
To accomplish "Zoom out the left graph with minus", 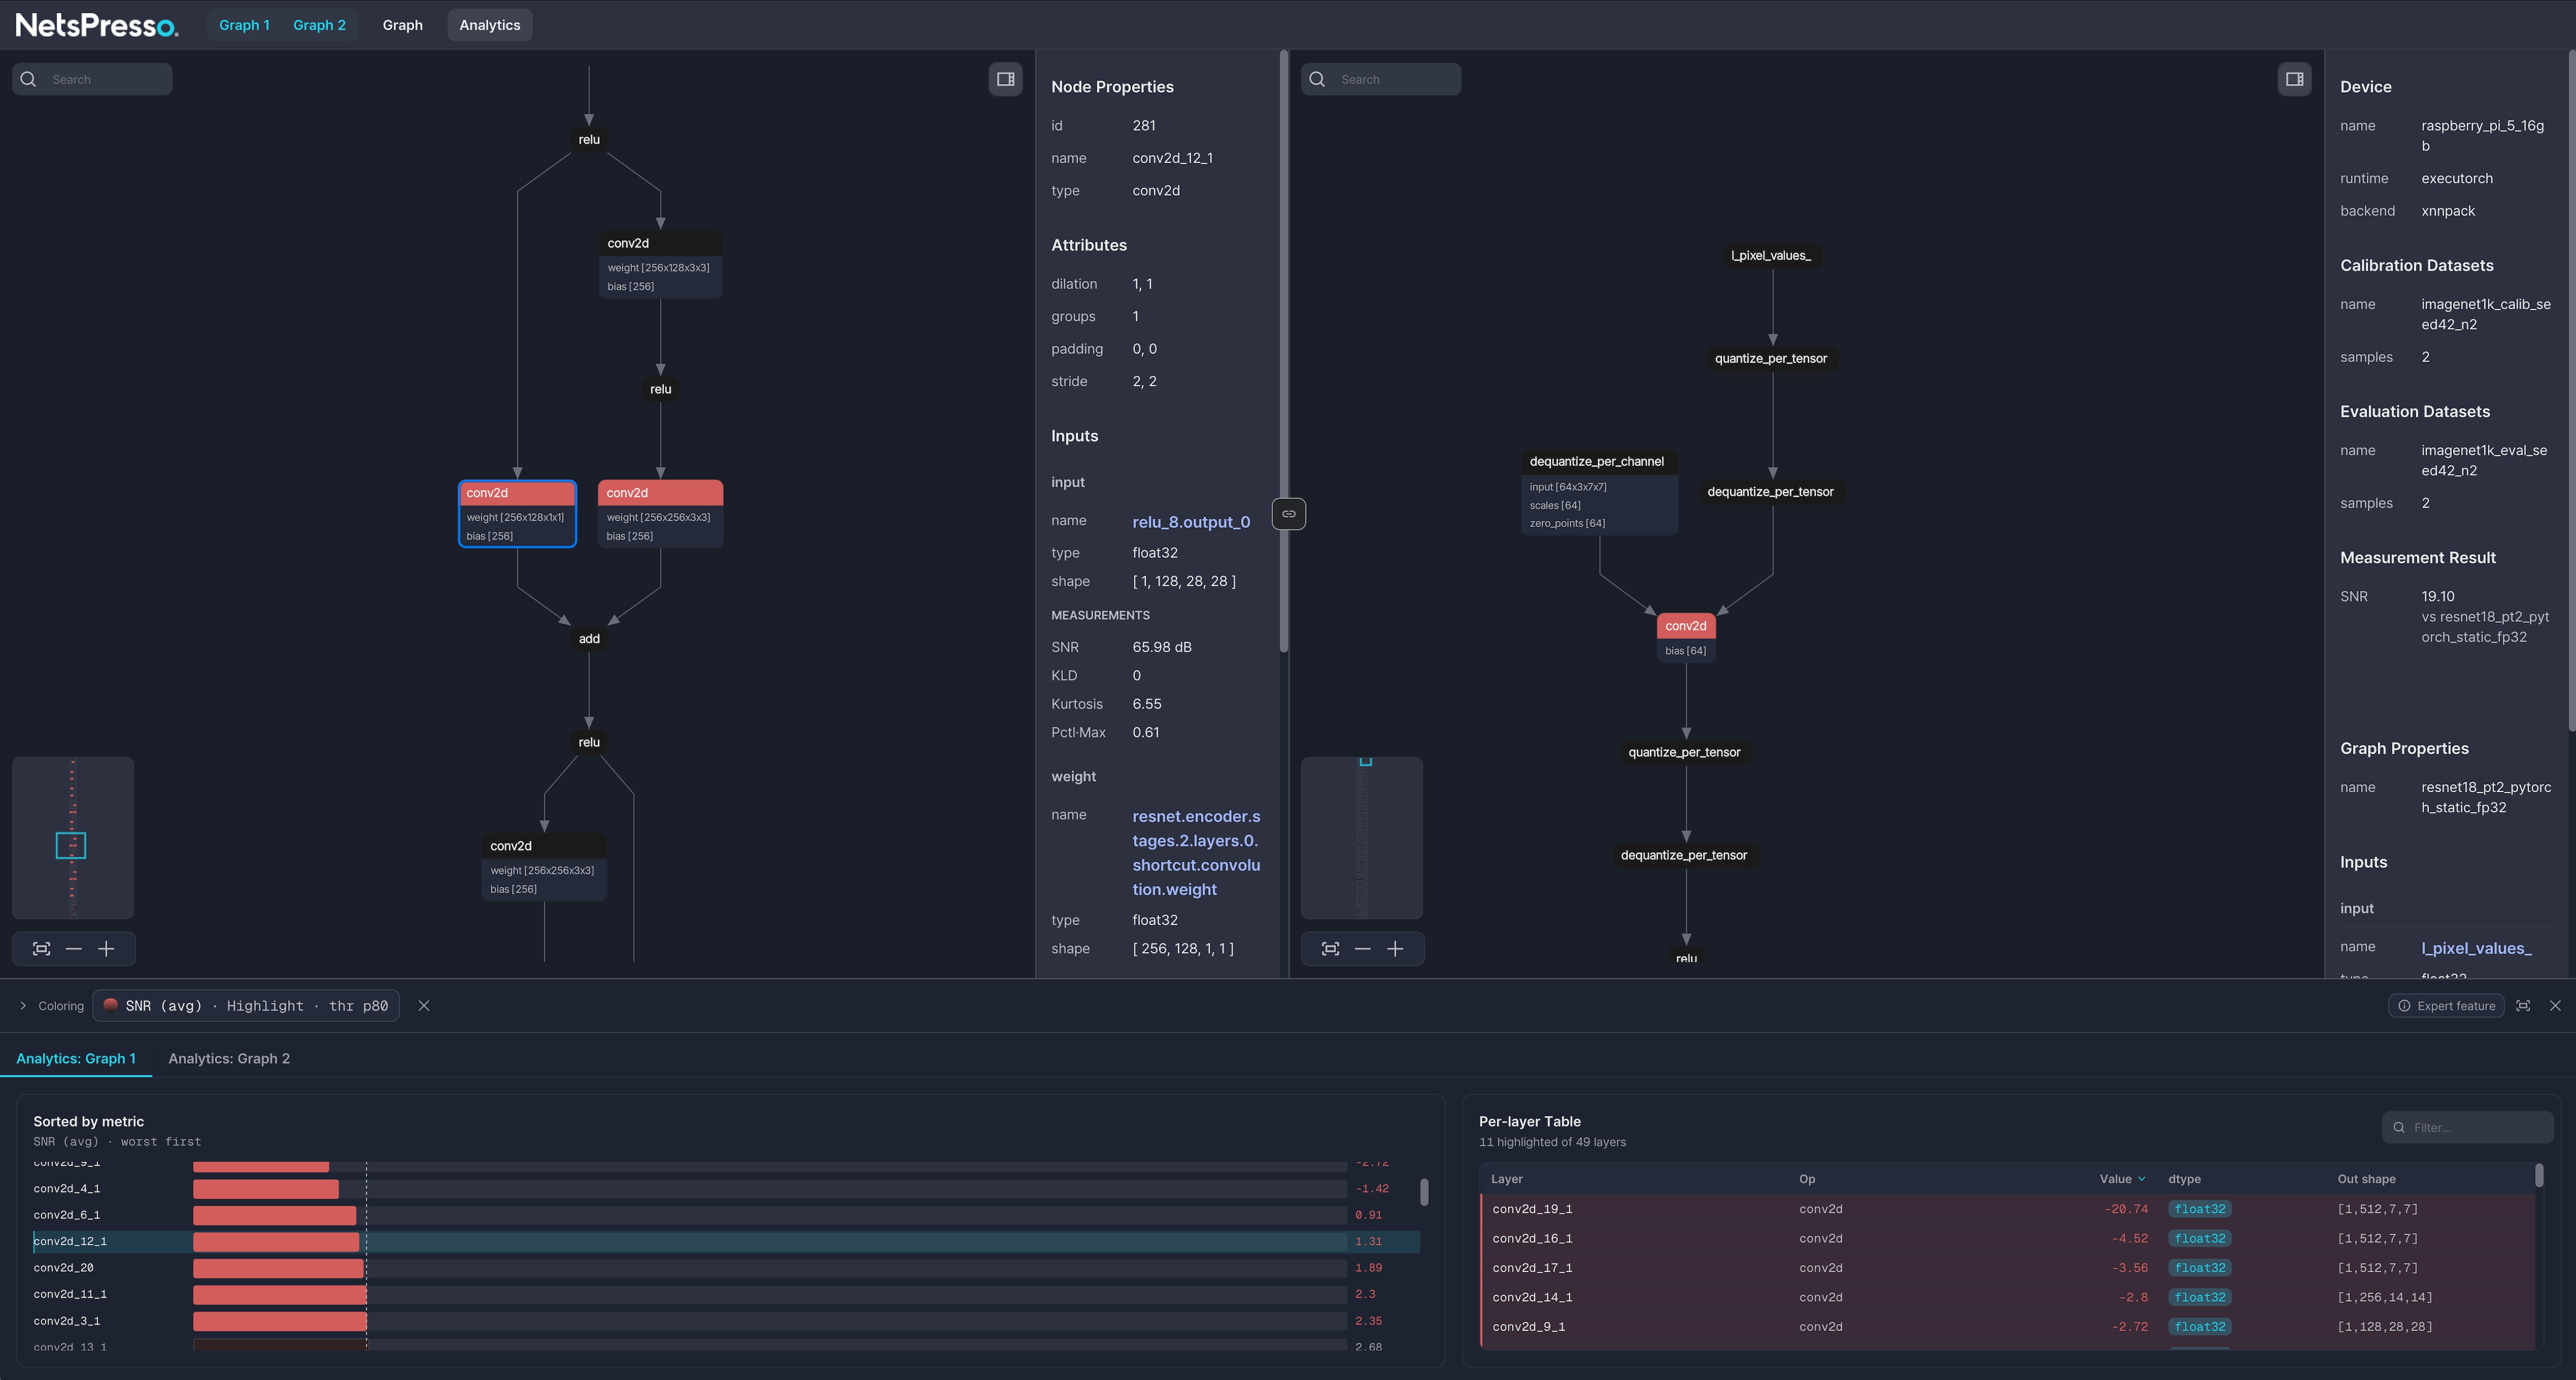I will pyautogui.click(x=73, y=949).
